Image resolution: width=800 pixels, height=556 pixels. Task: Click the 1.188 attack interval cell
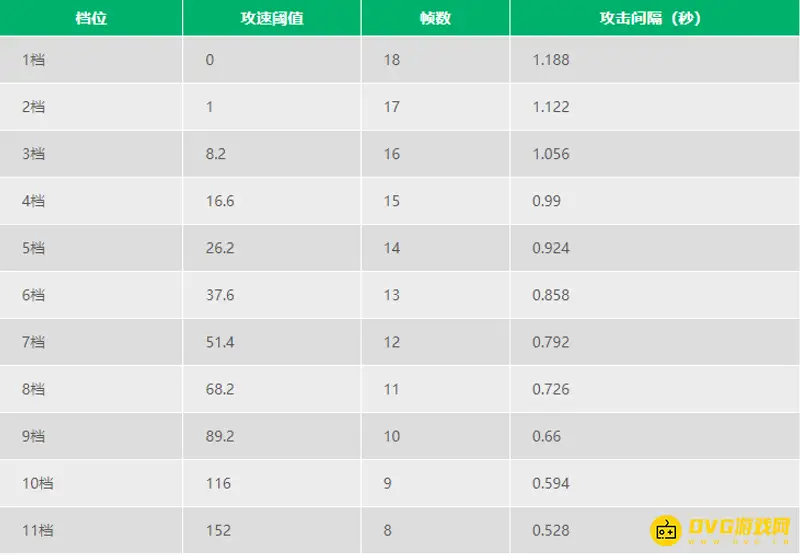[551, 60]
